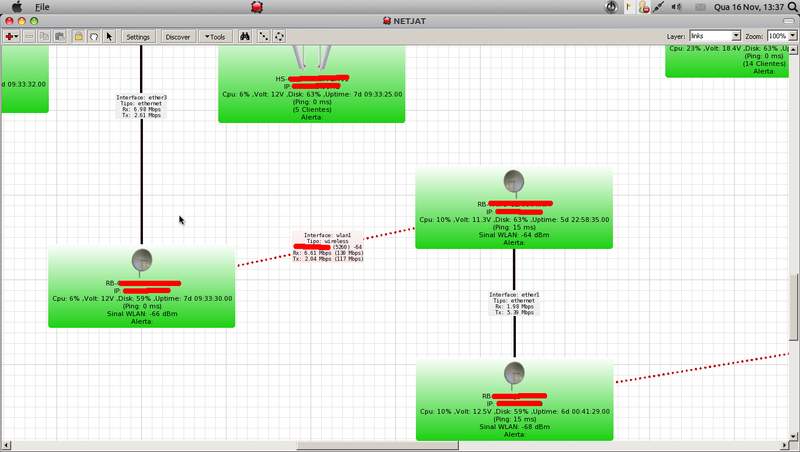This screenshot has height=452, width=800.
Task: Click the toolbar toggle pill in title bar
Action: pos(789,21)
